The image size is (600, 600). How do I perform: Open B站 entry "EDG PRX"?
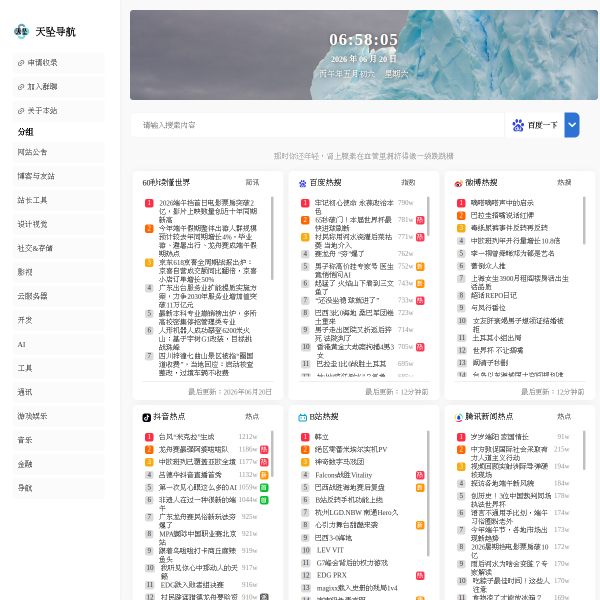tap(332, 576)
